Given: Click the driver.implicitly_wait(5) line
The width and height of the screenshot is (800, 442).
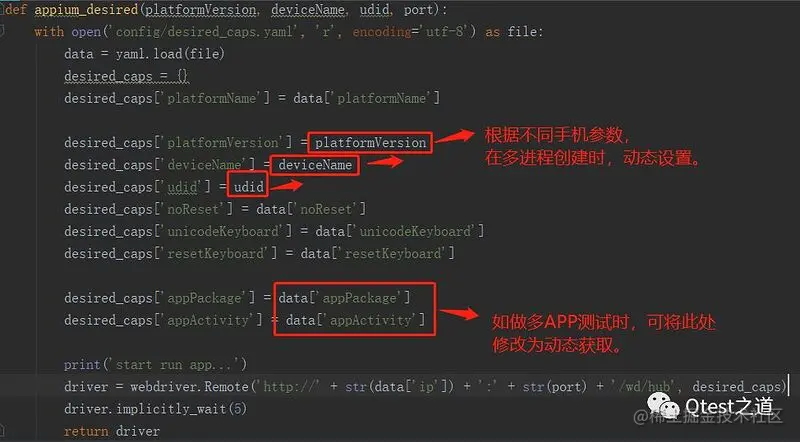Looking at the screenshot, I should click(156, 409).
